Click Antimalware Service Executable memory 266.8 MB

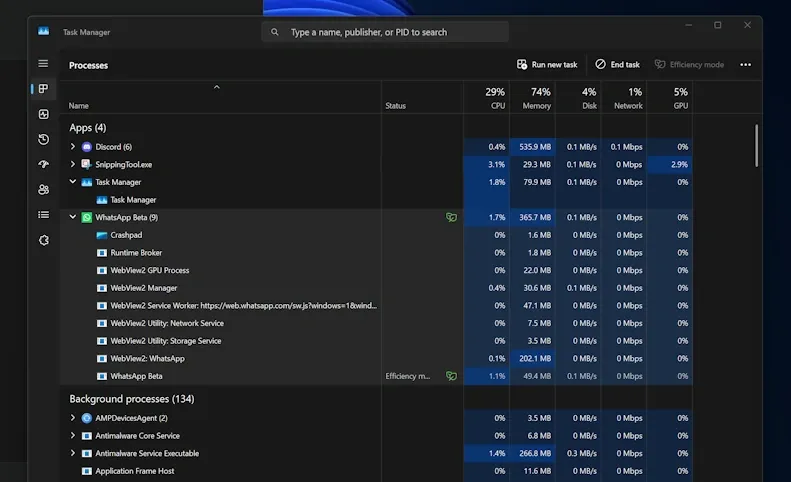(x=535, y=454)
